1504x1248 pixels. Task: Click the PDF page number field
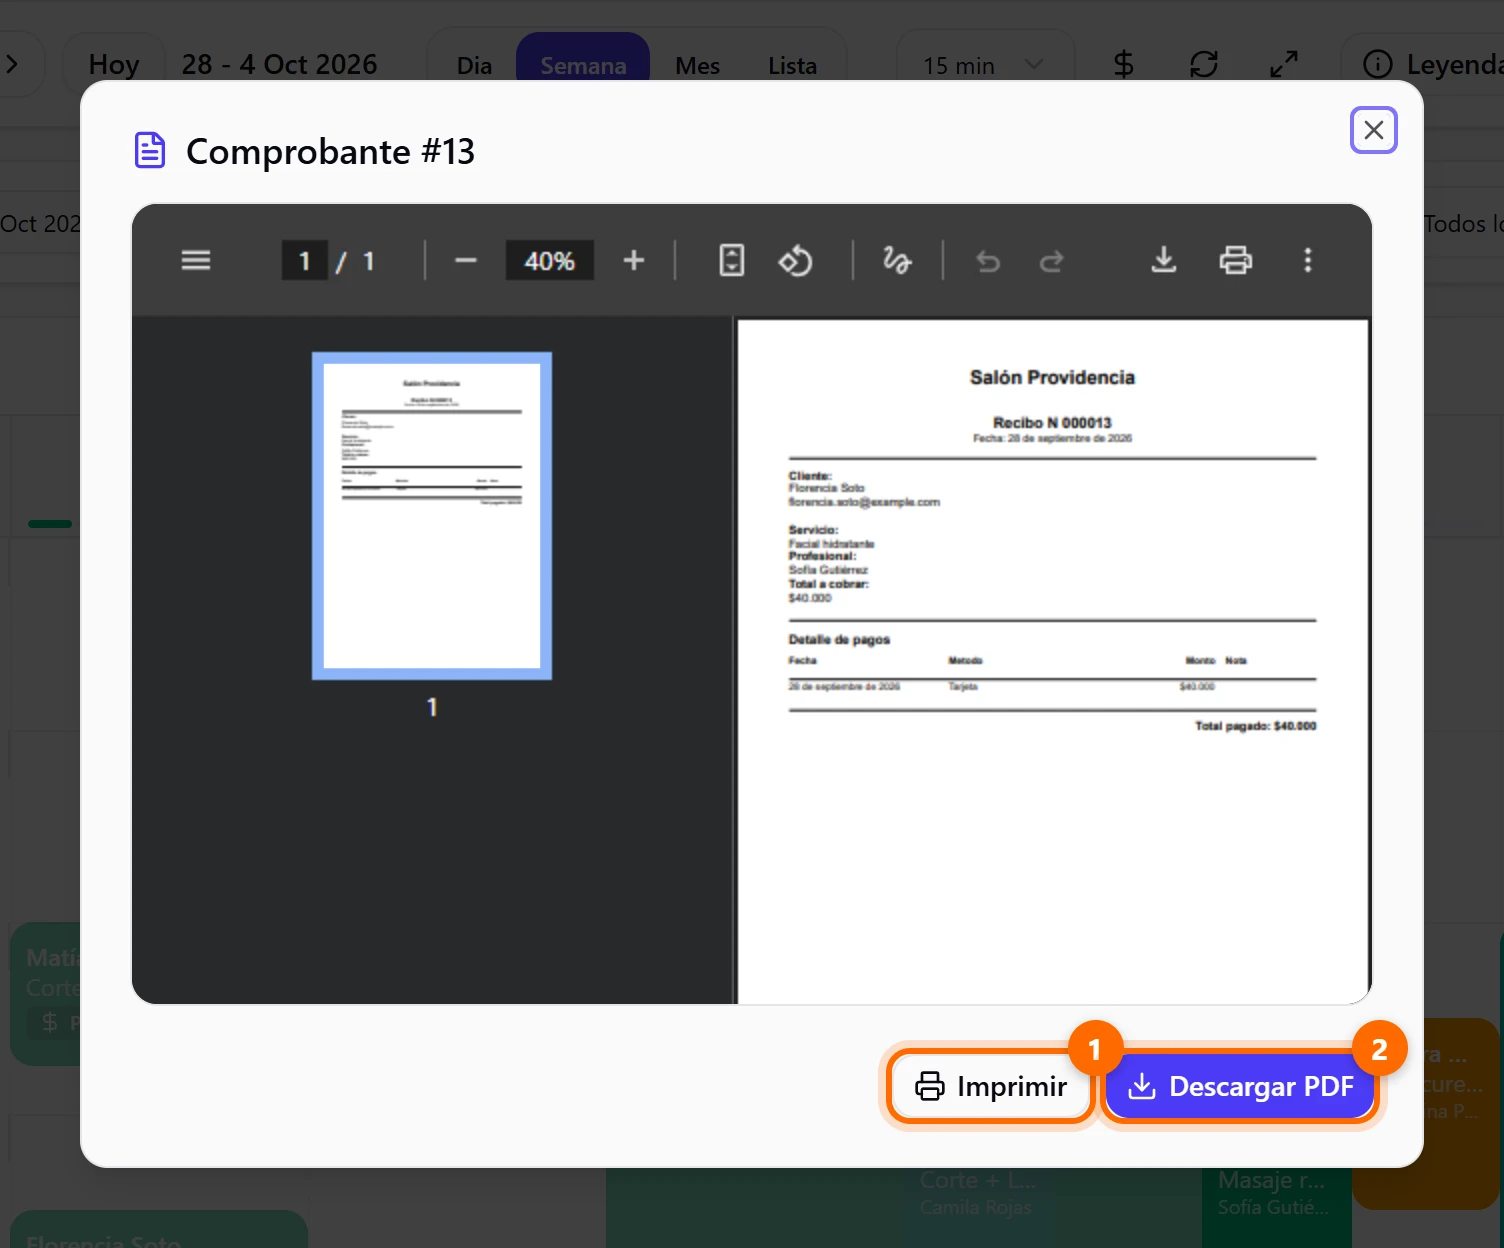tap(305, 261)
